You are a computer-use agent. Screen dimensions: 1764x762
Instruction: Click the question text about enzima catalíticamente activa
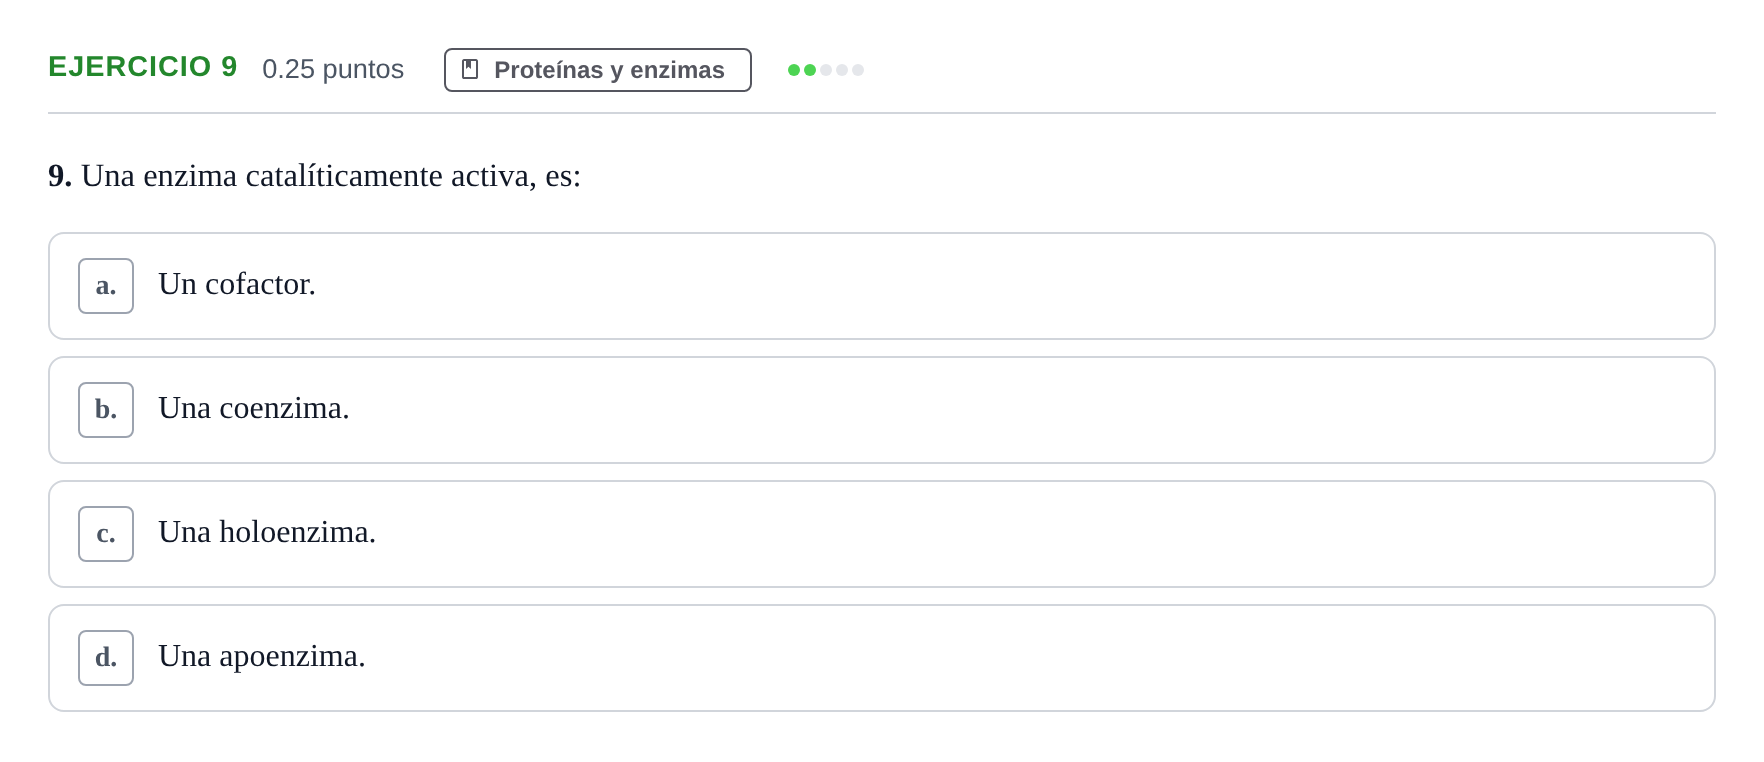tap(331, 176)
